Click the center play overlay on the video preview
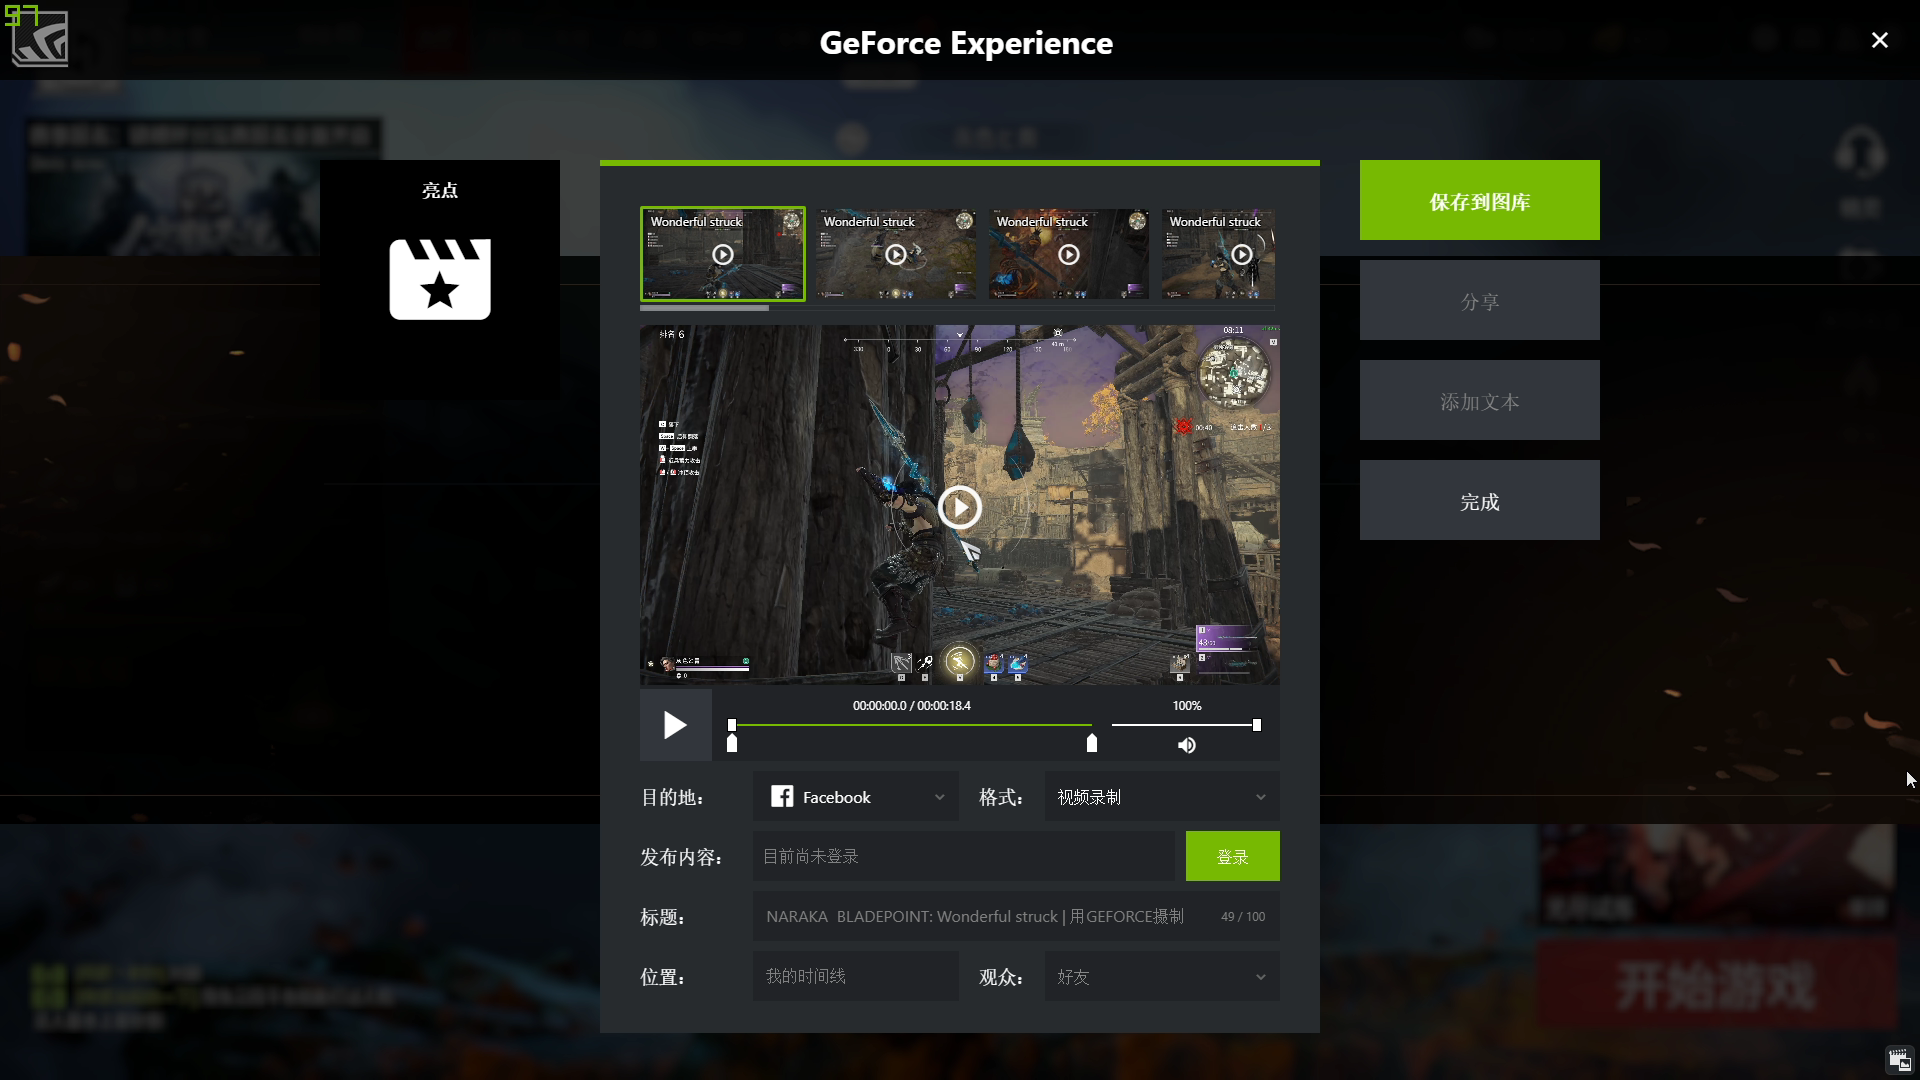The image size is (1920, 1080). pos(959,507)
